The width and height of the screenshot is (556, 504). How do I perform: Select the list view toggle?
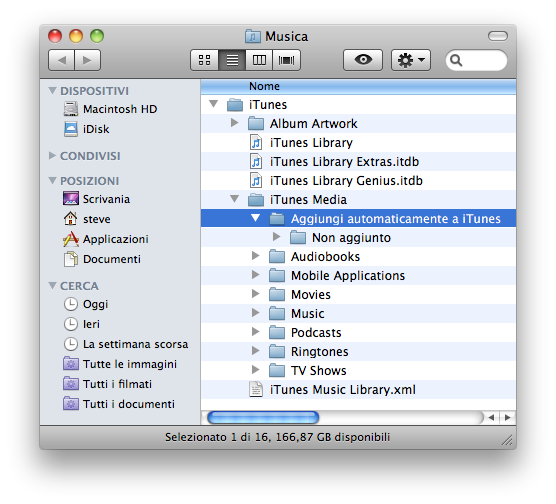(x=232, y=60)
